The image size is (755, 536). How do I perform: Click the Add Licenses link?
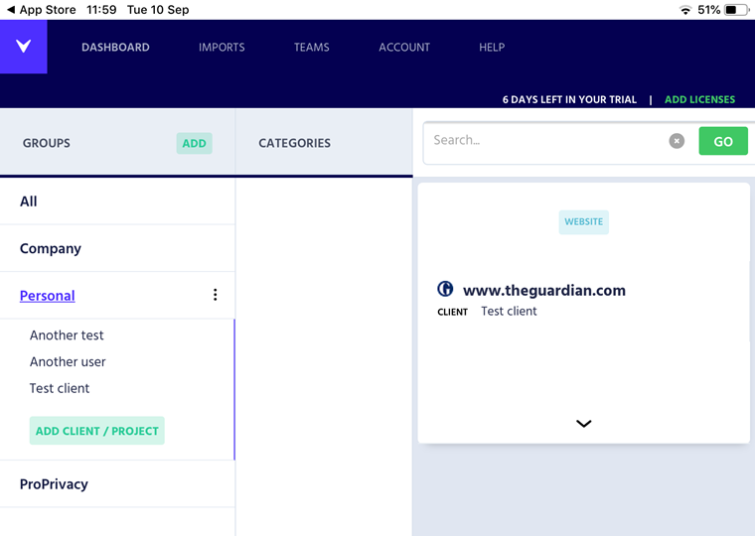(700, 100)
